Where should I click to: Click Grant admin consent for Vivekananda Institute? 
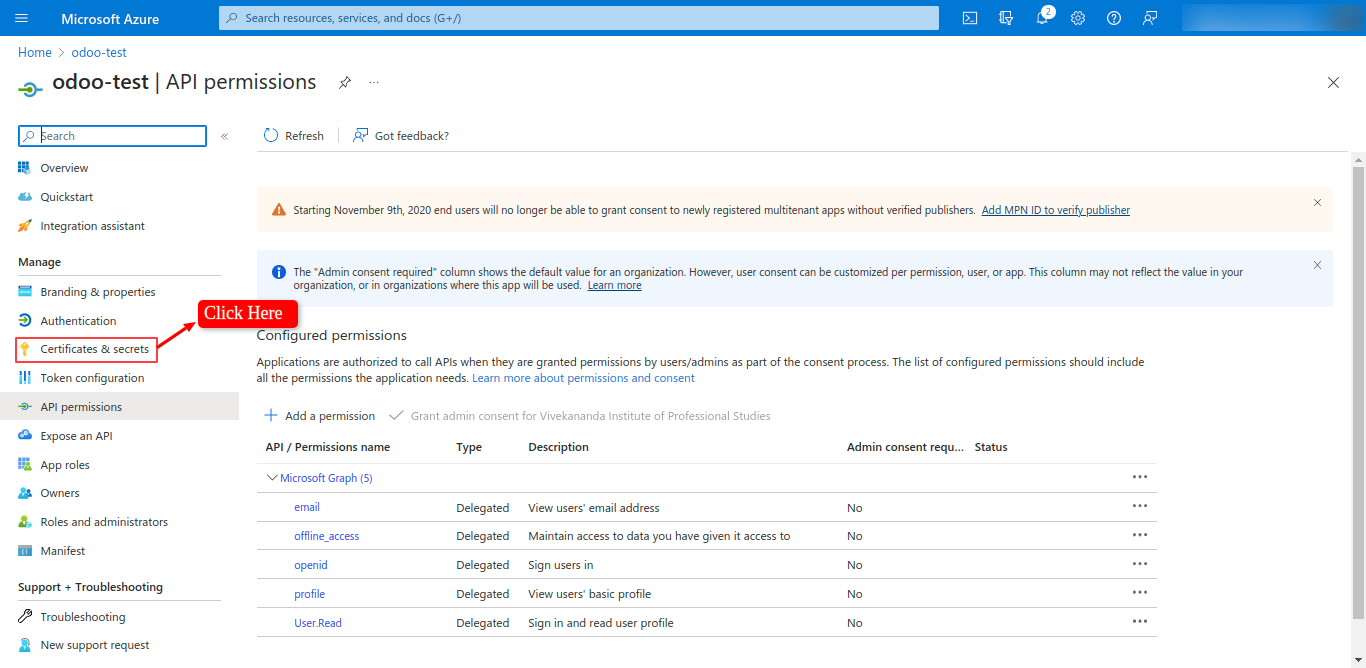point(579,416)
